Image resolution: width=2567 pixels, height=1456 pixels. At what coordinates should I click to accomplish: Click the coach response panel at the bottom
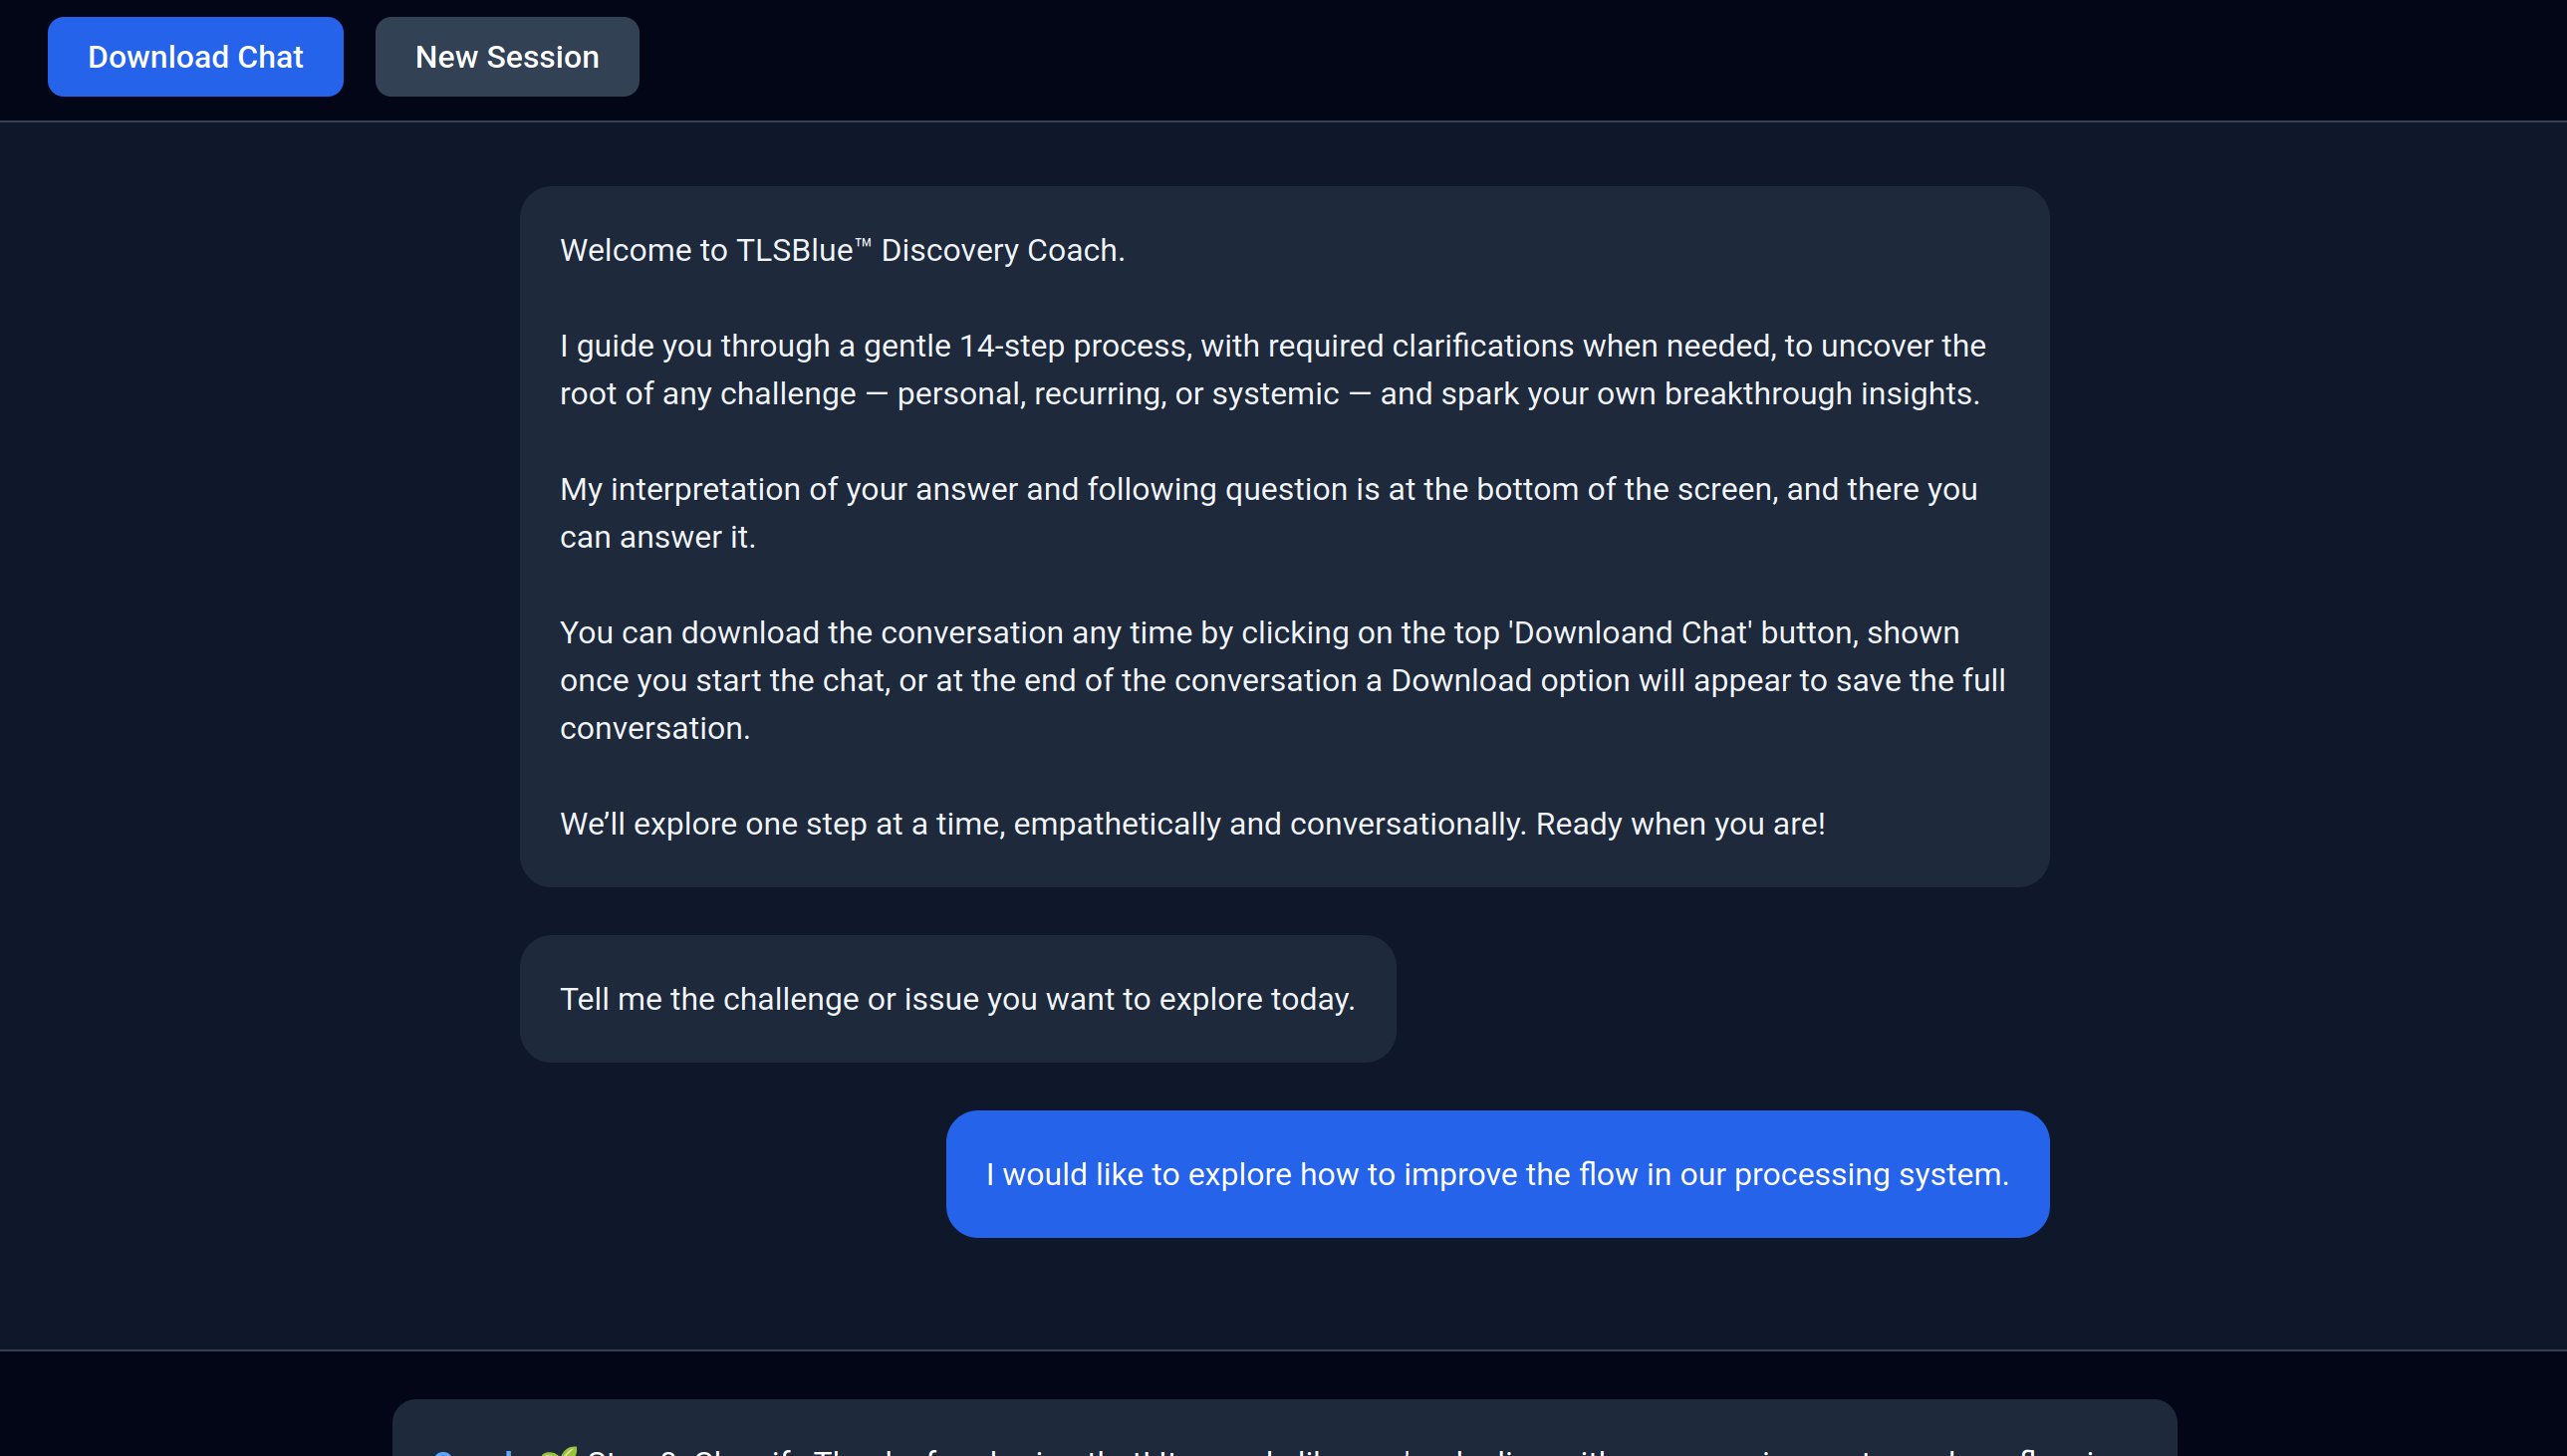coord(1284,1432)
